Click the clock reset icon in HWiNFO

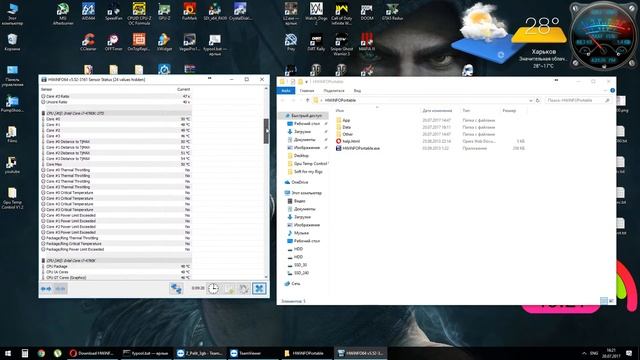213,289
